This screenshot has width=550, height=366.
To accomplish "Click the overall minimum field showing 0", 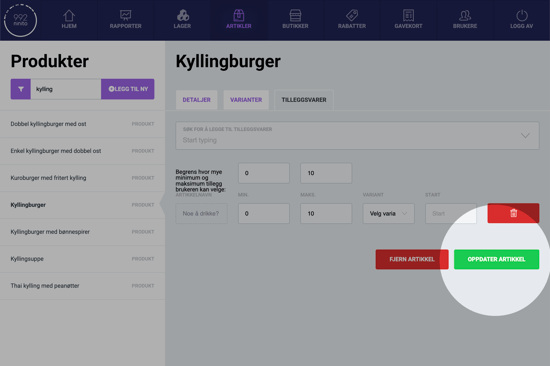I will point(264,173).
